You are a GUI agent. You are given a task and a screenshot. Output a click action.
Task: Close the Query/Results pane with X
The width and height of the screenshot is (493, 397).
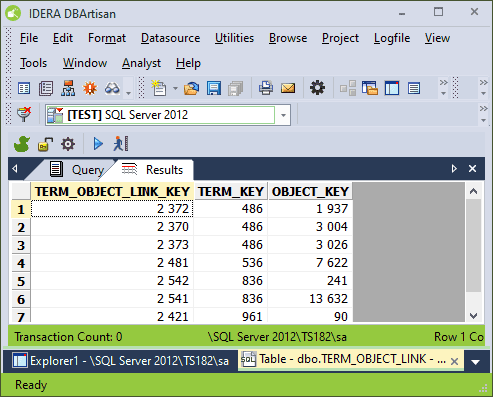[x=472, y=169]
